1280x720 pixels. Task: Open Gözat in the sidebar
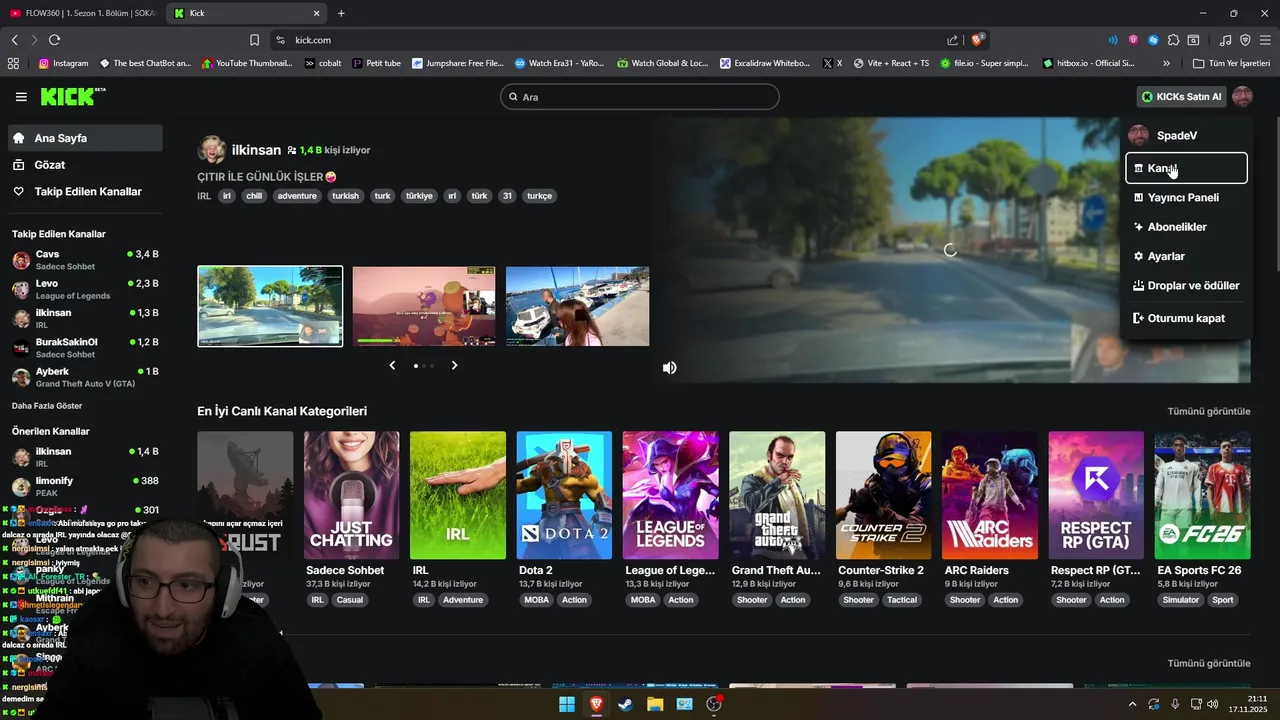pos(85,164)
